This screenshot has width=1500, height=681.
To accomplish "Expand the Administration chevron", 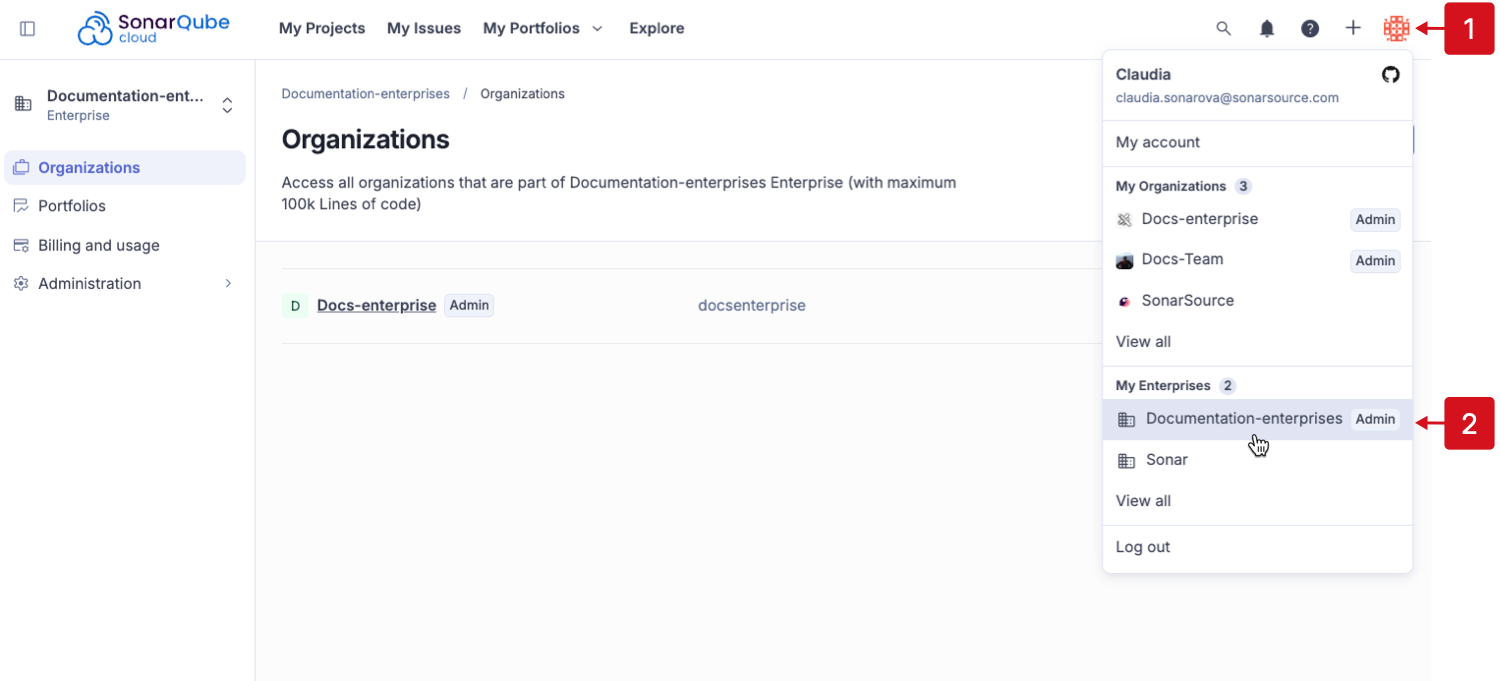I will [x=228, y=284].
